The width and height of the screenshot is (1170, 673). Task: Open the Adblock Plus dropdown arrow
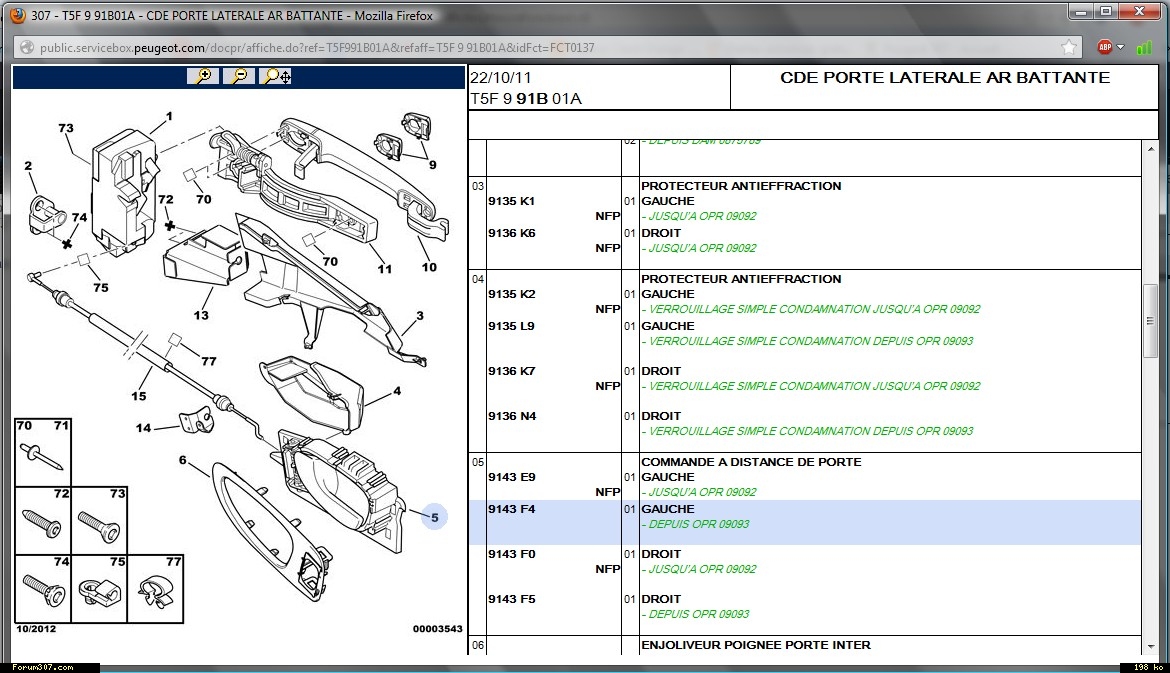tap(1121, 47)
